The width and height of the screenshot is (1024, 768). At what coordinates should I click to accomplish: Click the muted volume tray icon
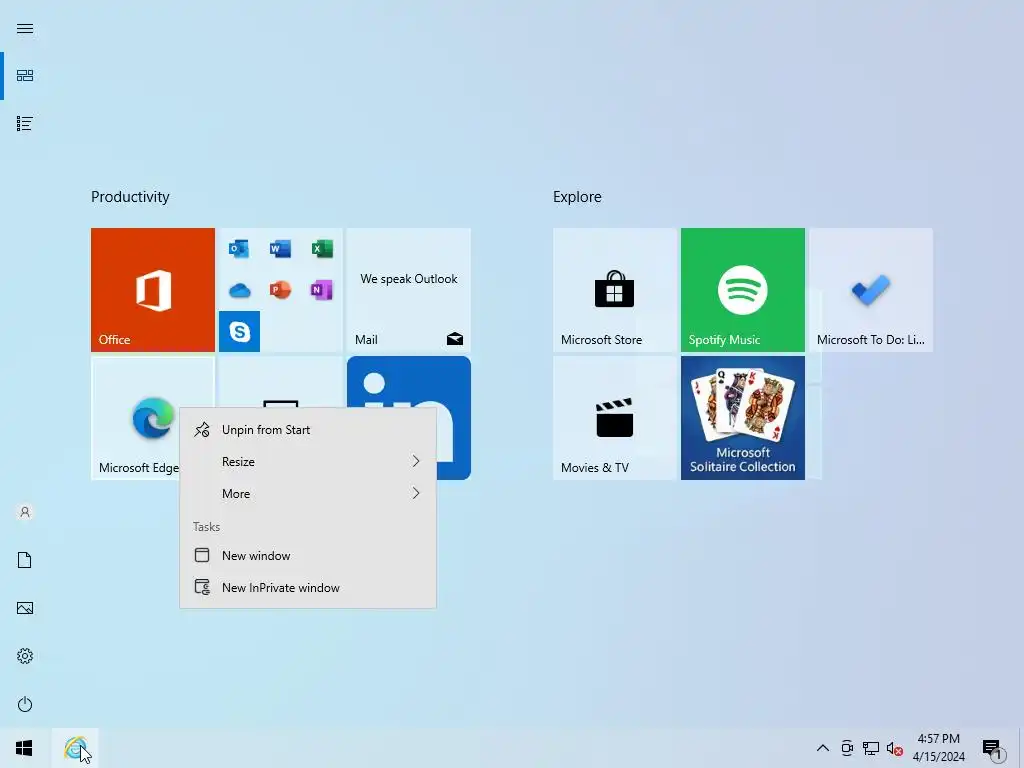click(895, 748)
